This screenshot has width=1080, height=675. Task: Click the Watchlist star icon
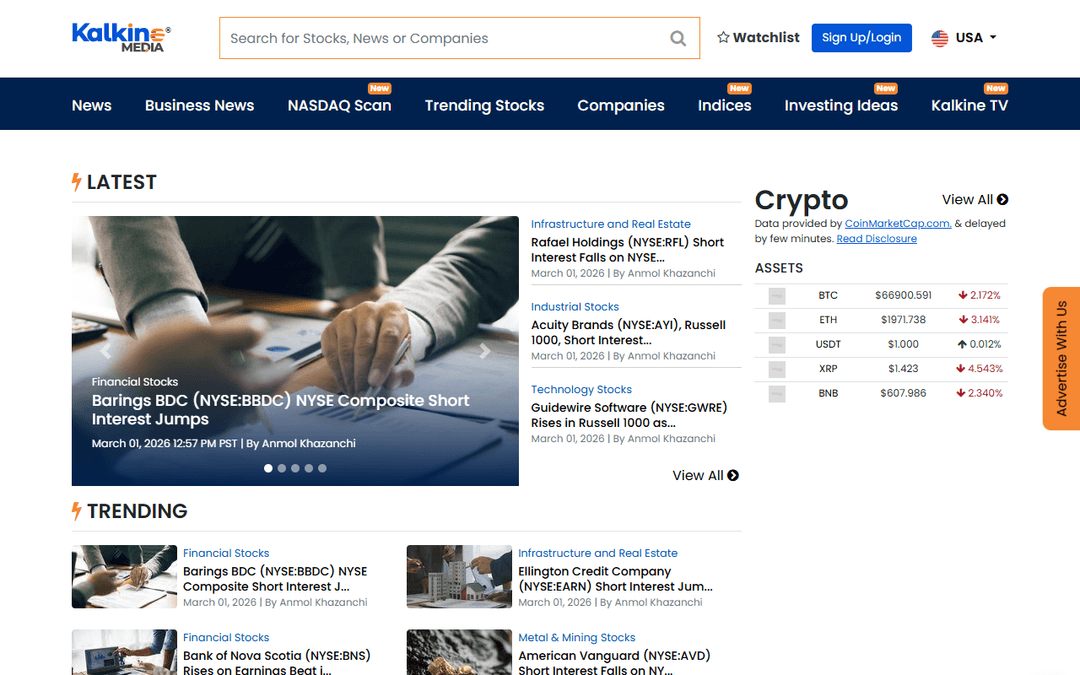pyautogui.click(x=723, y=37)
